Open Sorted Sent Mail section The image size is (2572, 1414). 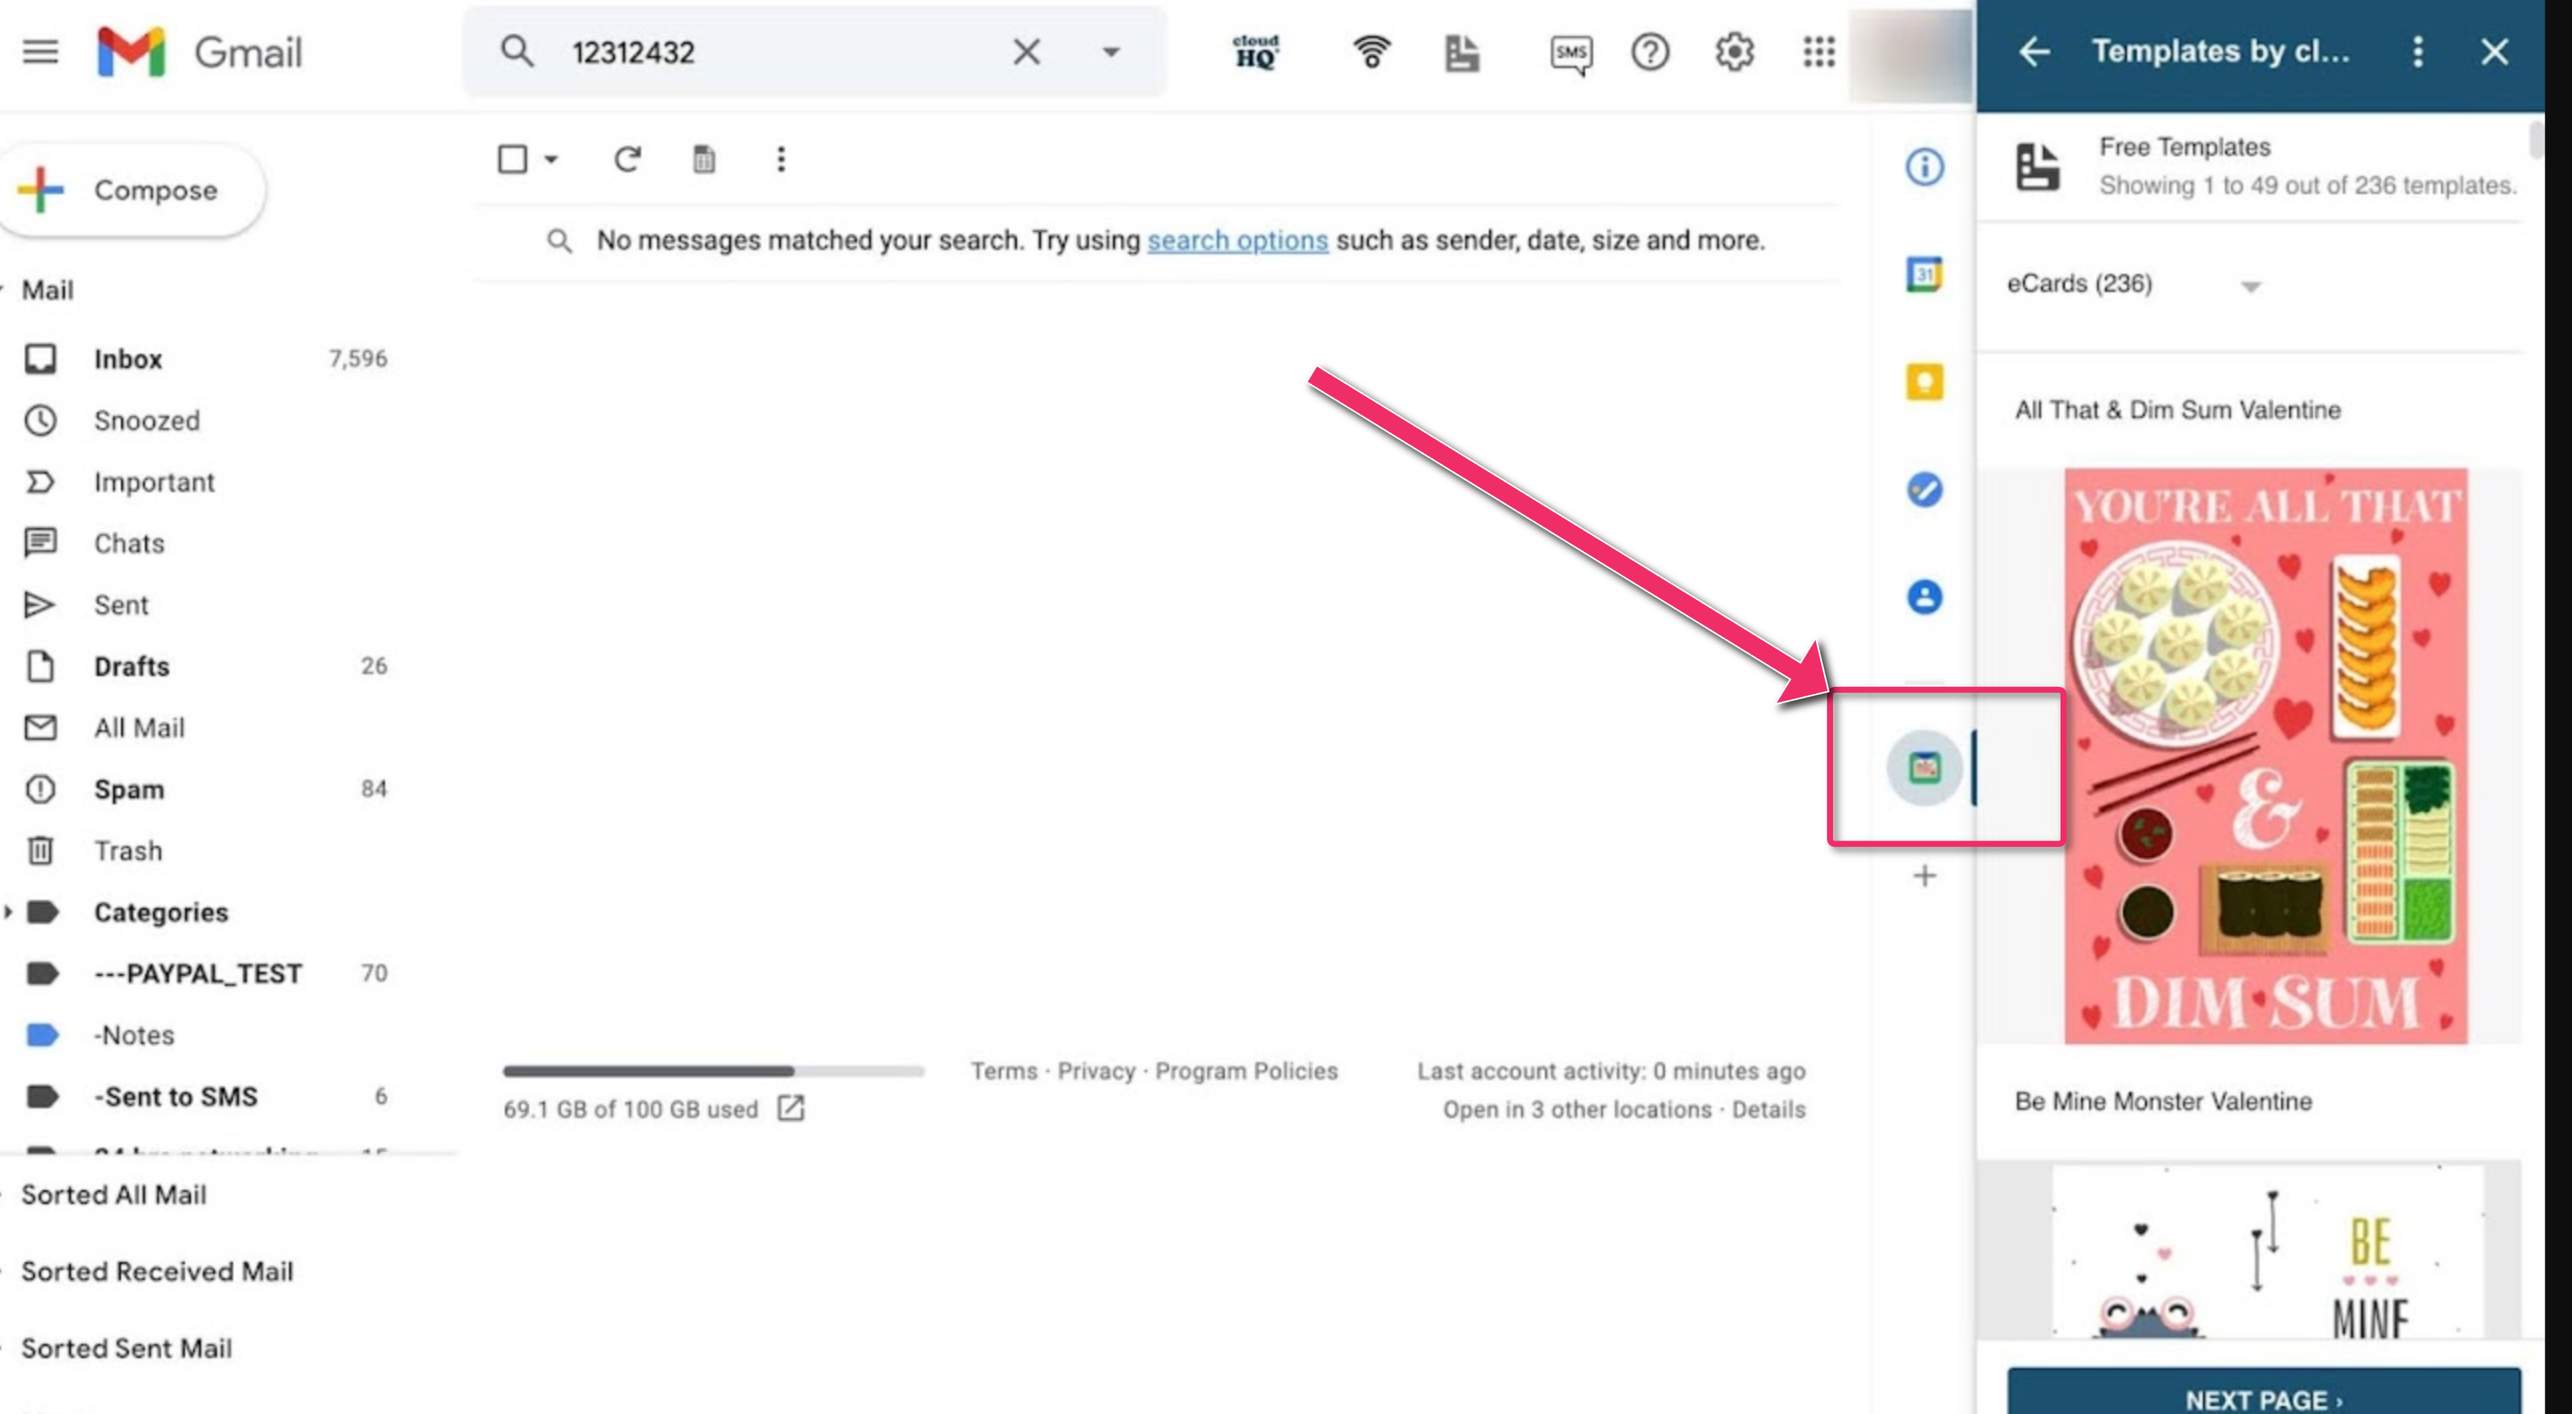(126, 1348)
